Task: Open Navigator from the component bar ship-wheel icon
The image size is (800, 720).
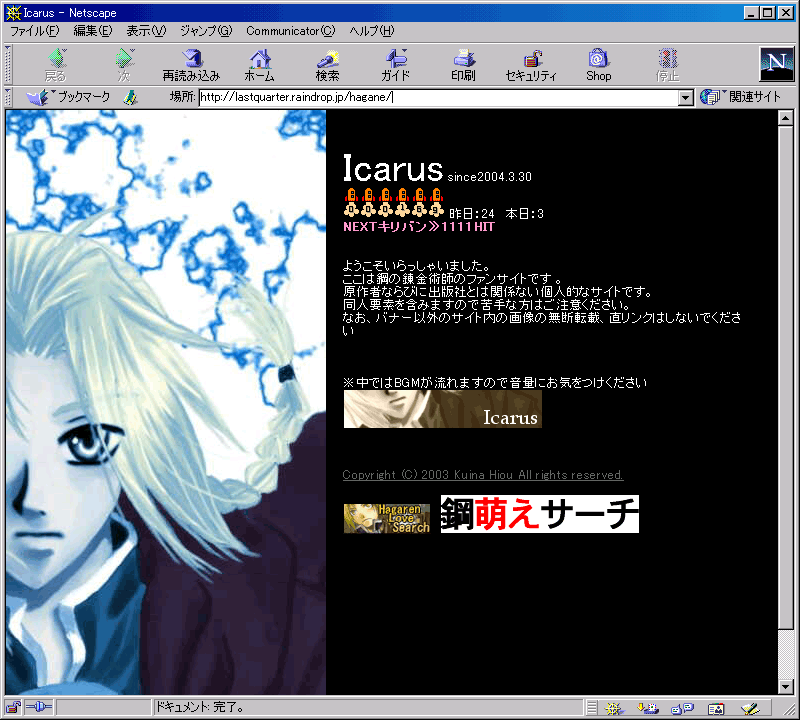Action: [614, 708]
